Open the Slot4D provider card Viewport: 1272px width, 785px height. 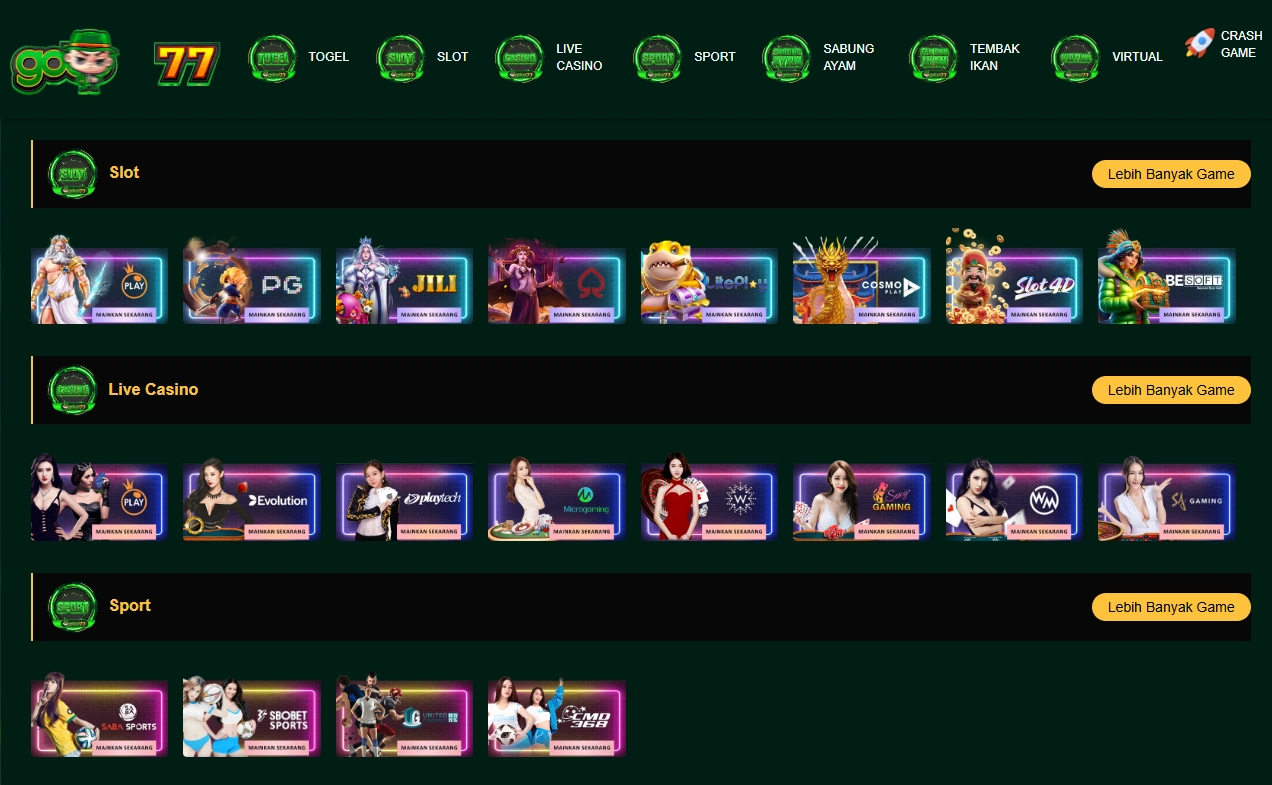[x=1014, y=277]
